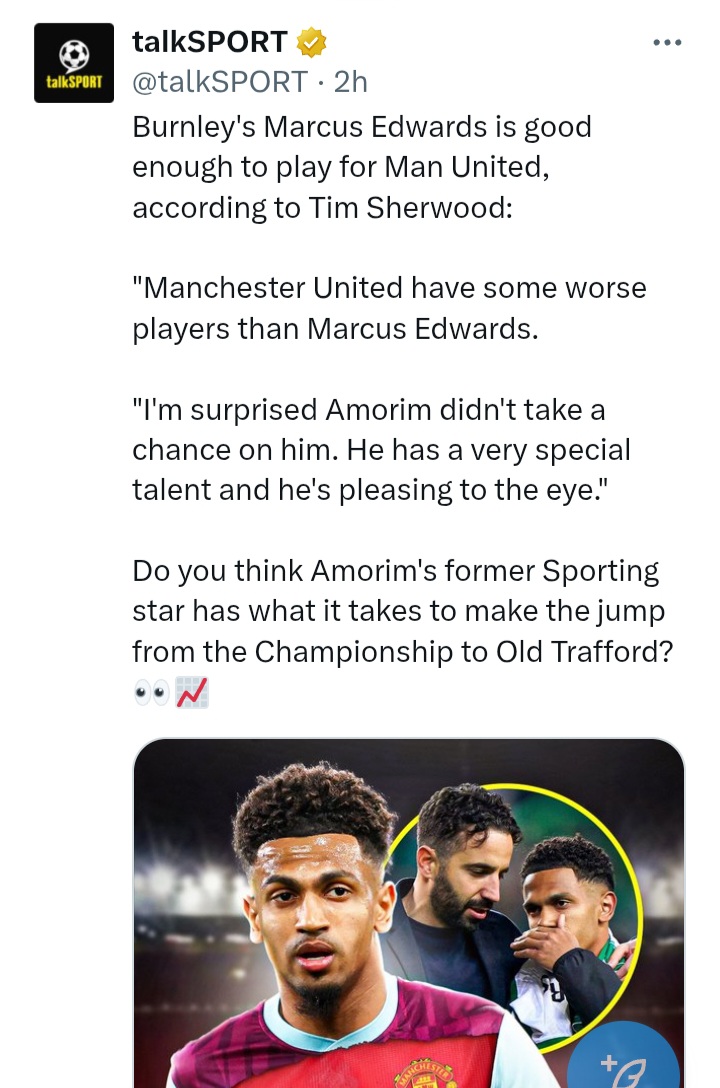Image resolution: width=720 pixels, height=1088 pixels.
Task: Click the gold verified badge
Action: click(x=312, y=42)
